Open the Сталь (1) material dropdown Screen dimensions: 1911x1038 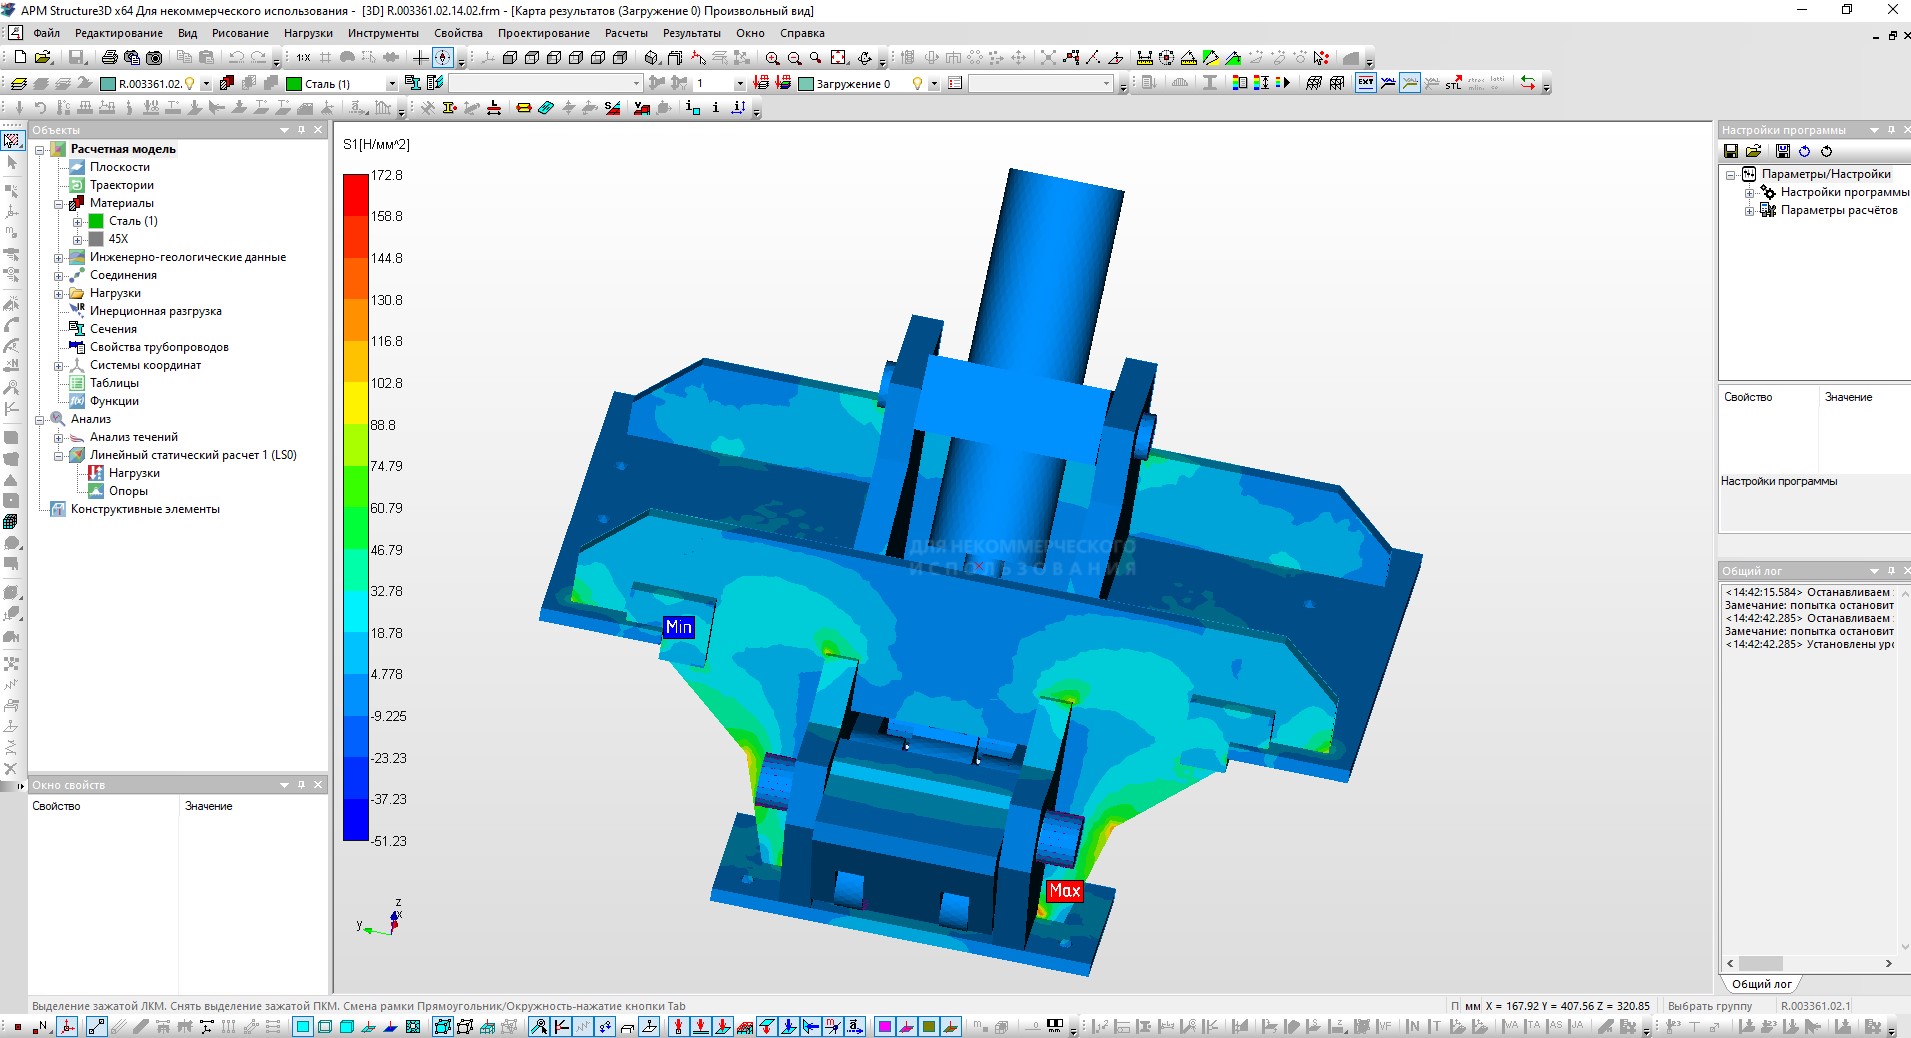point(391,84)
